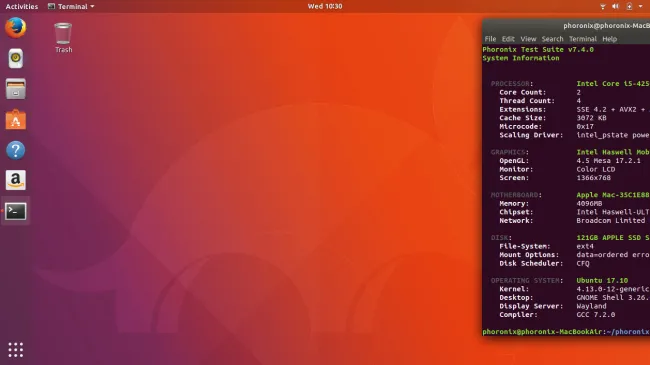The height and width of the screenshot is (365, 650).
Task: Click the Disk Scheduler value CFQ
Action: click(582, 263)
